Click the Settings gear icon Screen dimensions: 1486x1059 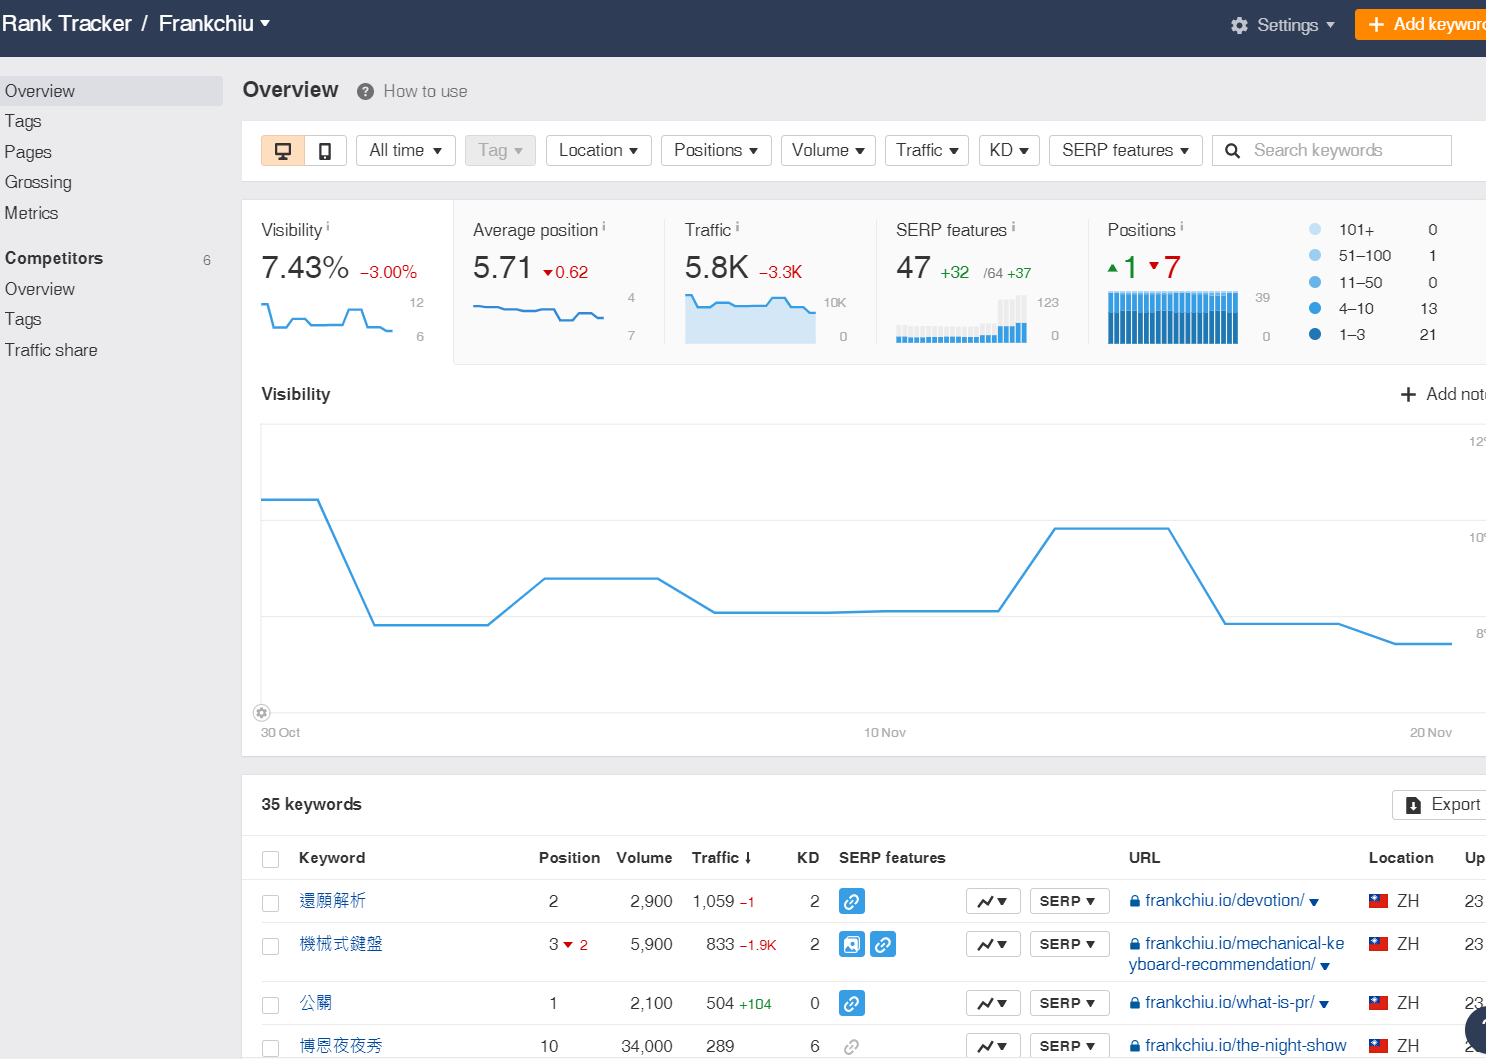(x=1239, y=25)
